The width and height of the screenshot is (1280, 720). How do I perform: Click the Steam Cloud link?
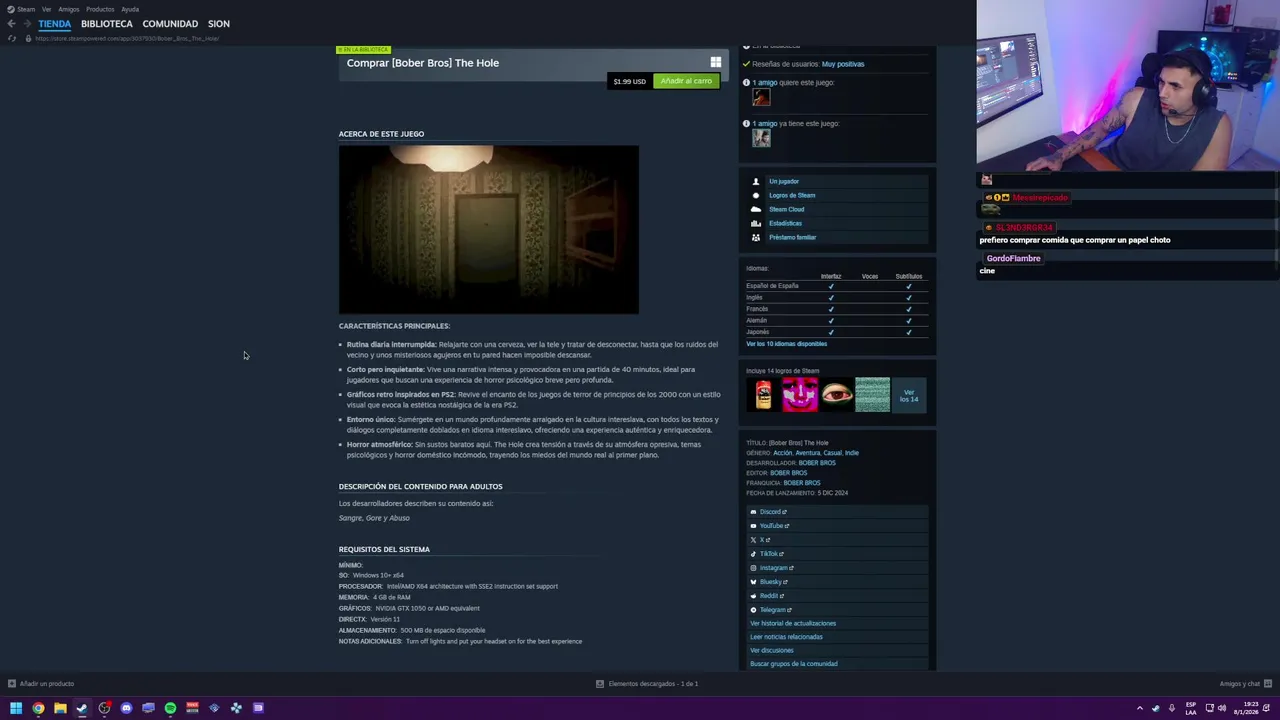(x=787, y=209)
